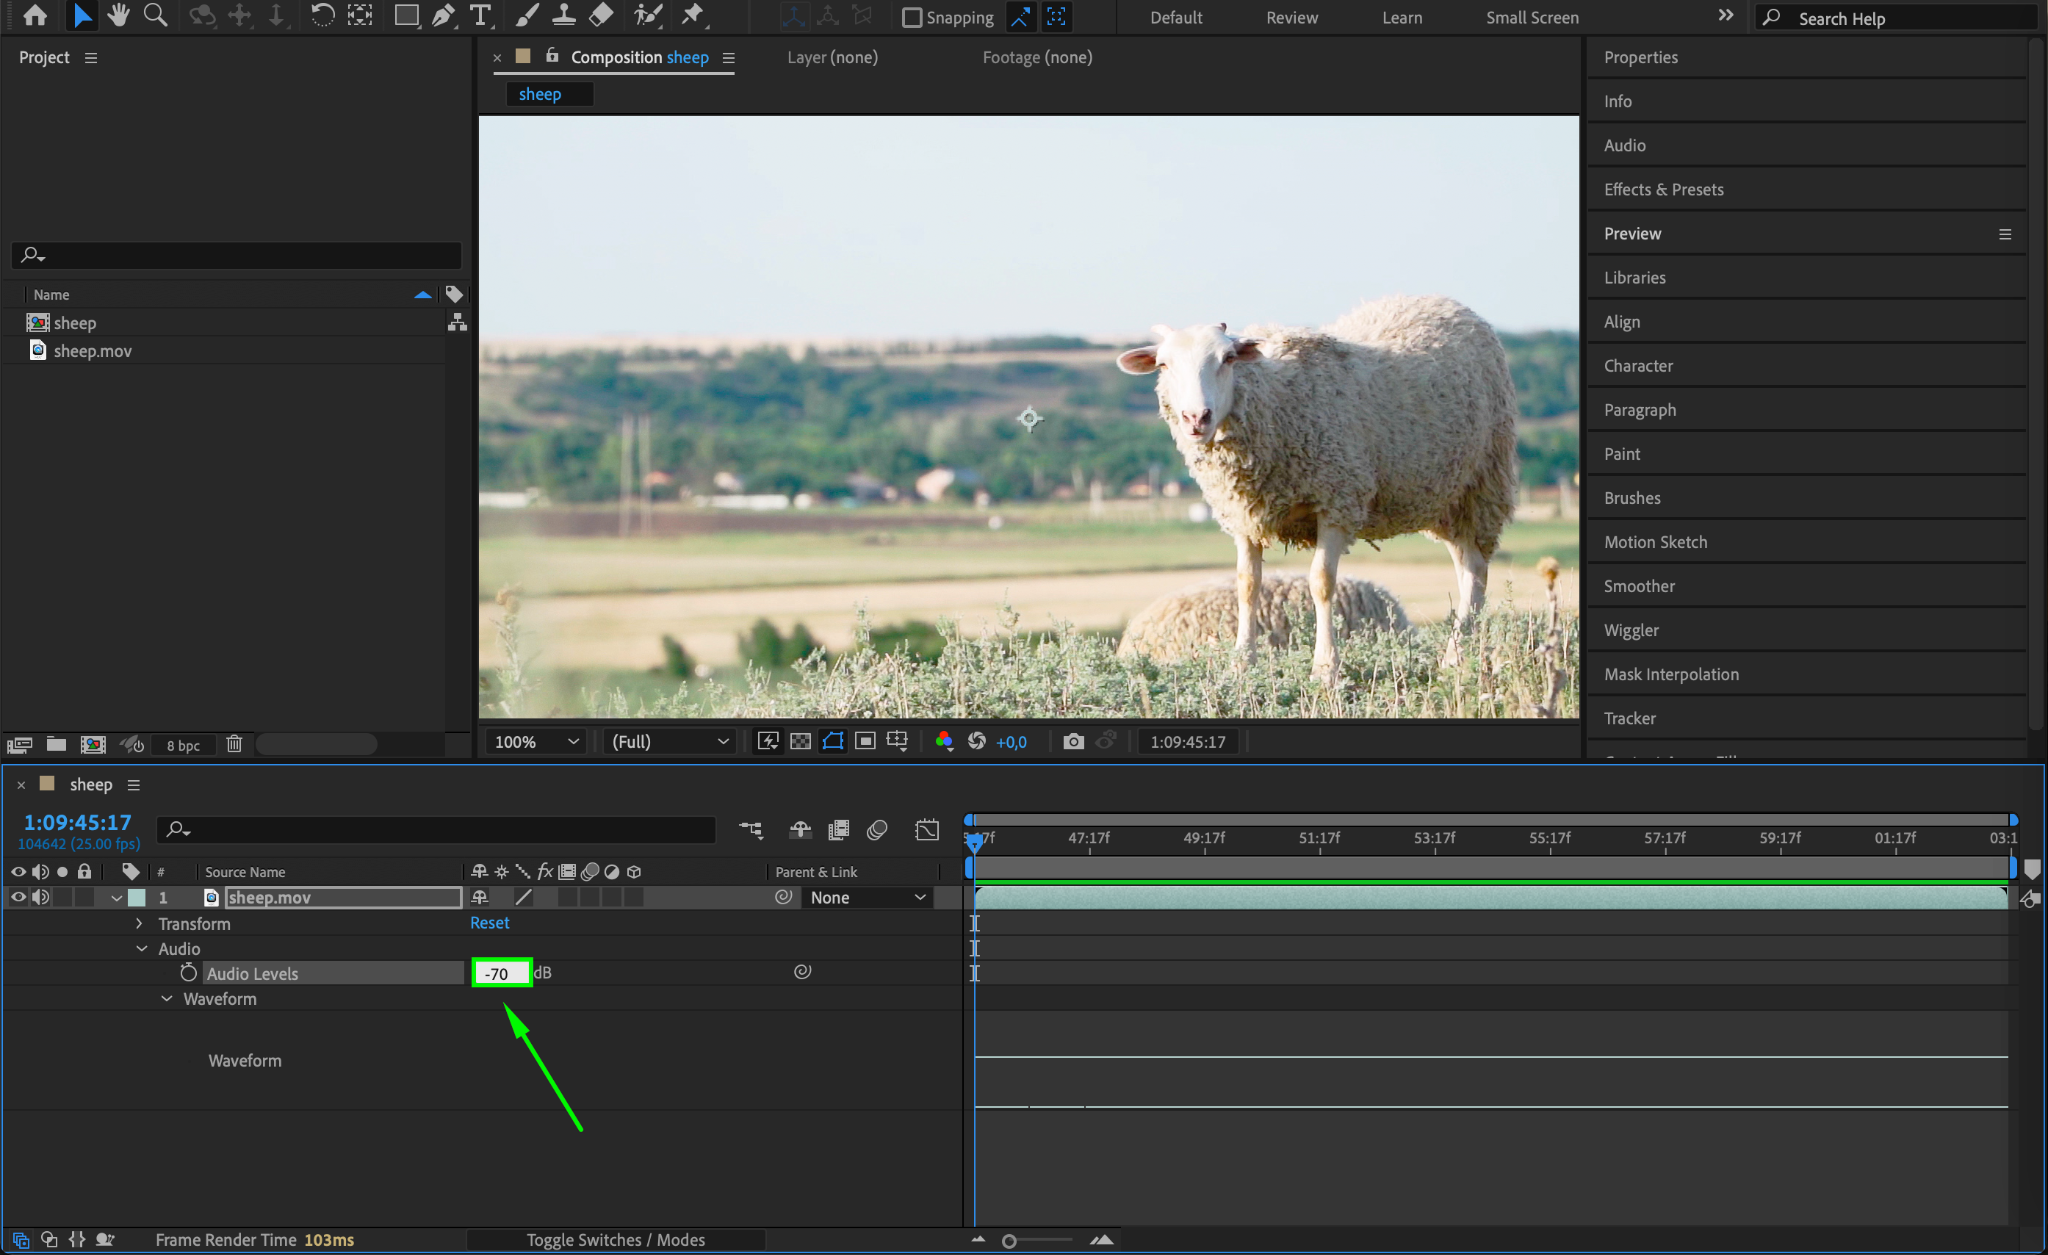Screen dimensions: 2048x1255
Task: Click the snapshot camera icon
Action: [x=1073, y=741]
